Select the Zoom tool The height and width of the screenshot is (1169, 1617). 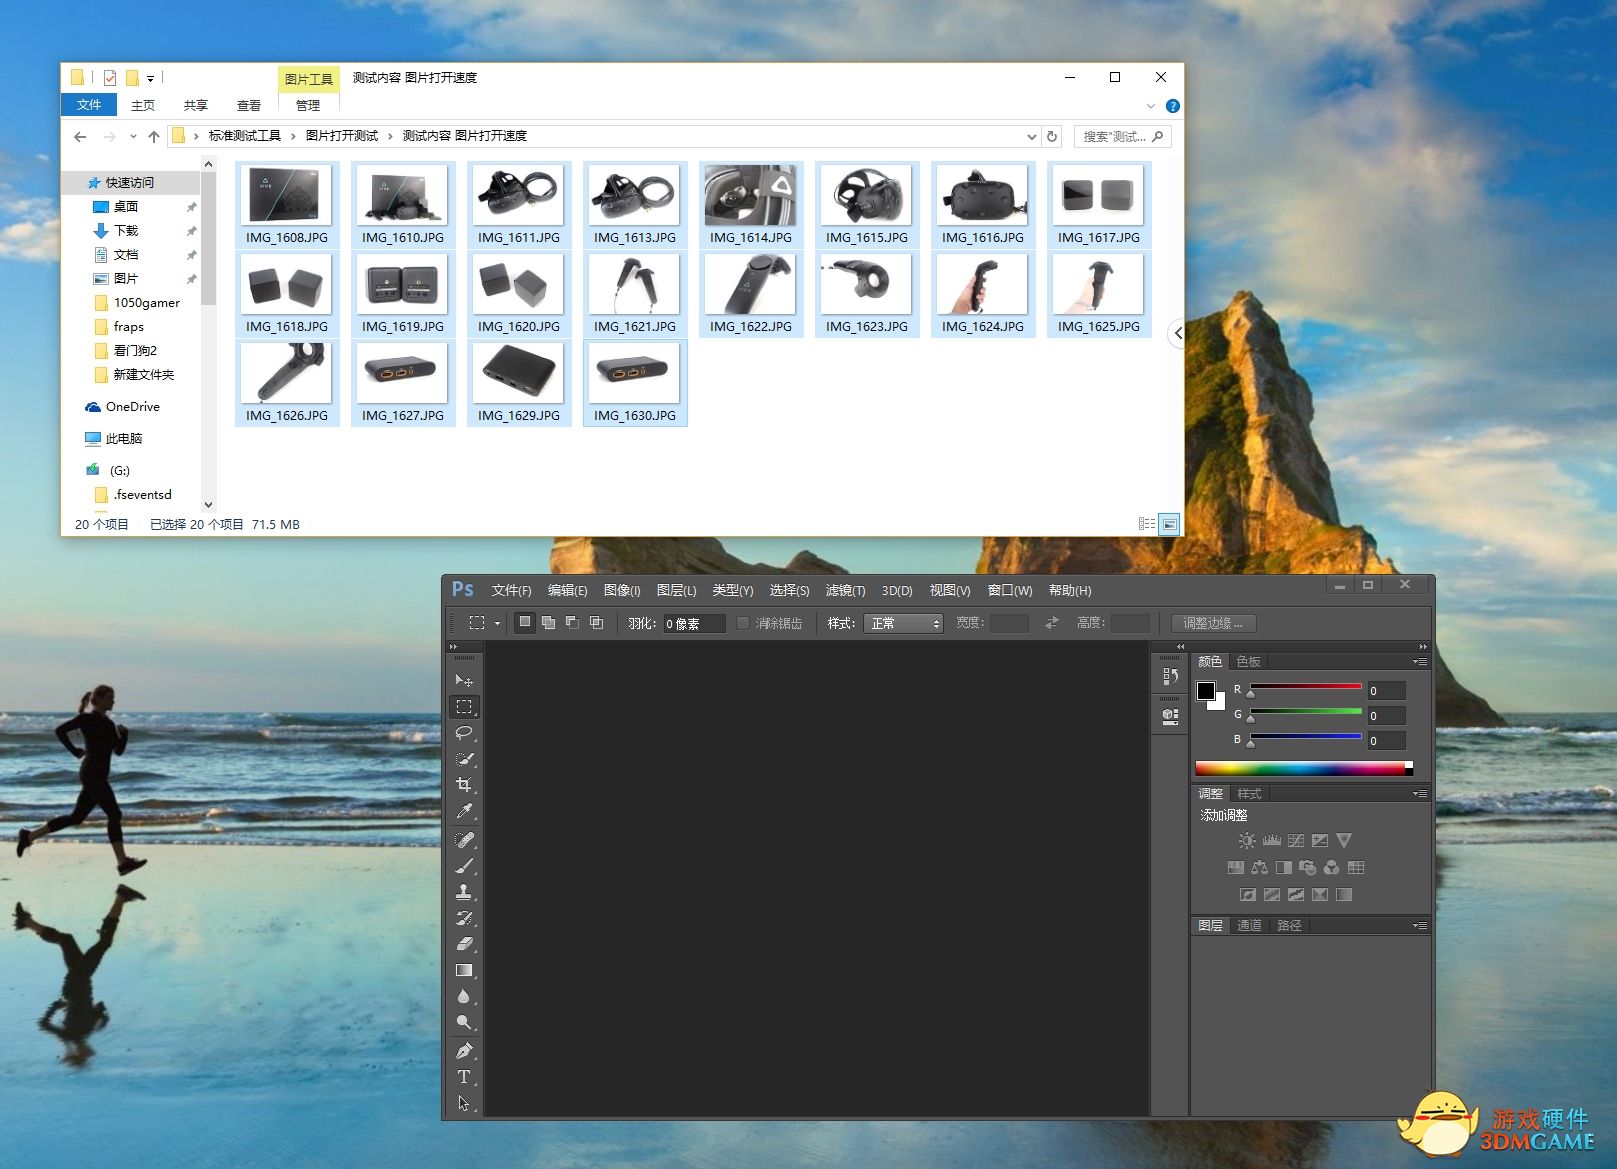pyautogui.click(x=463, y=1023)
